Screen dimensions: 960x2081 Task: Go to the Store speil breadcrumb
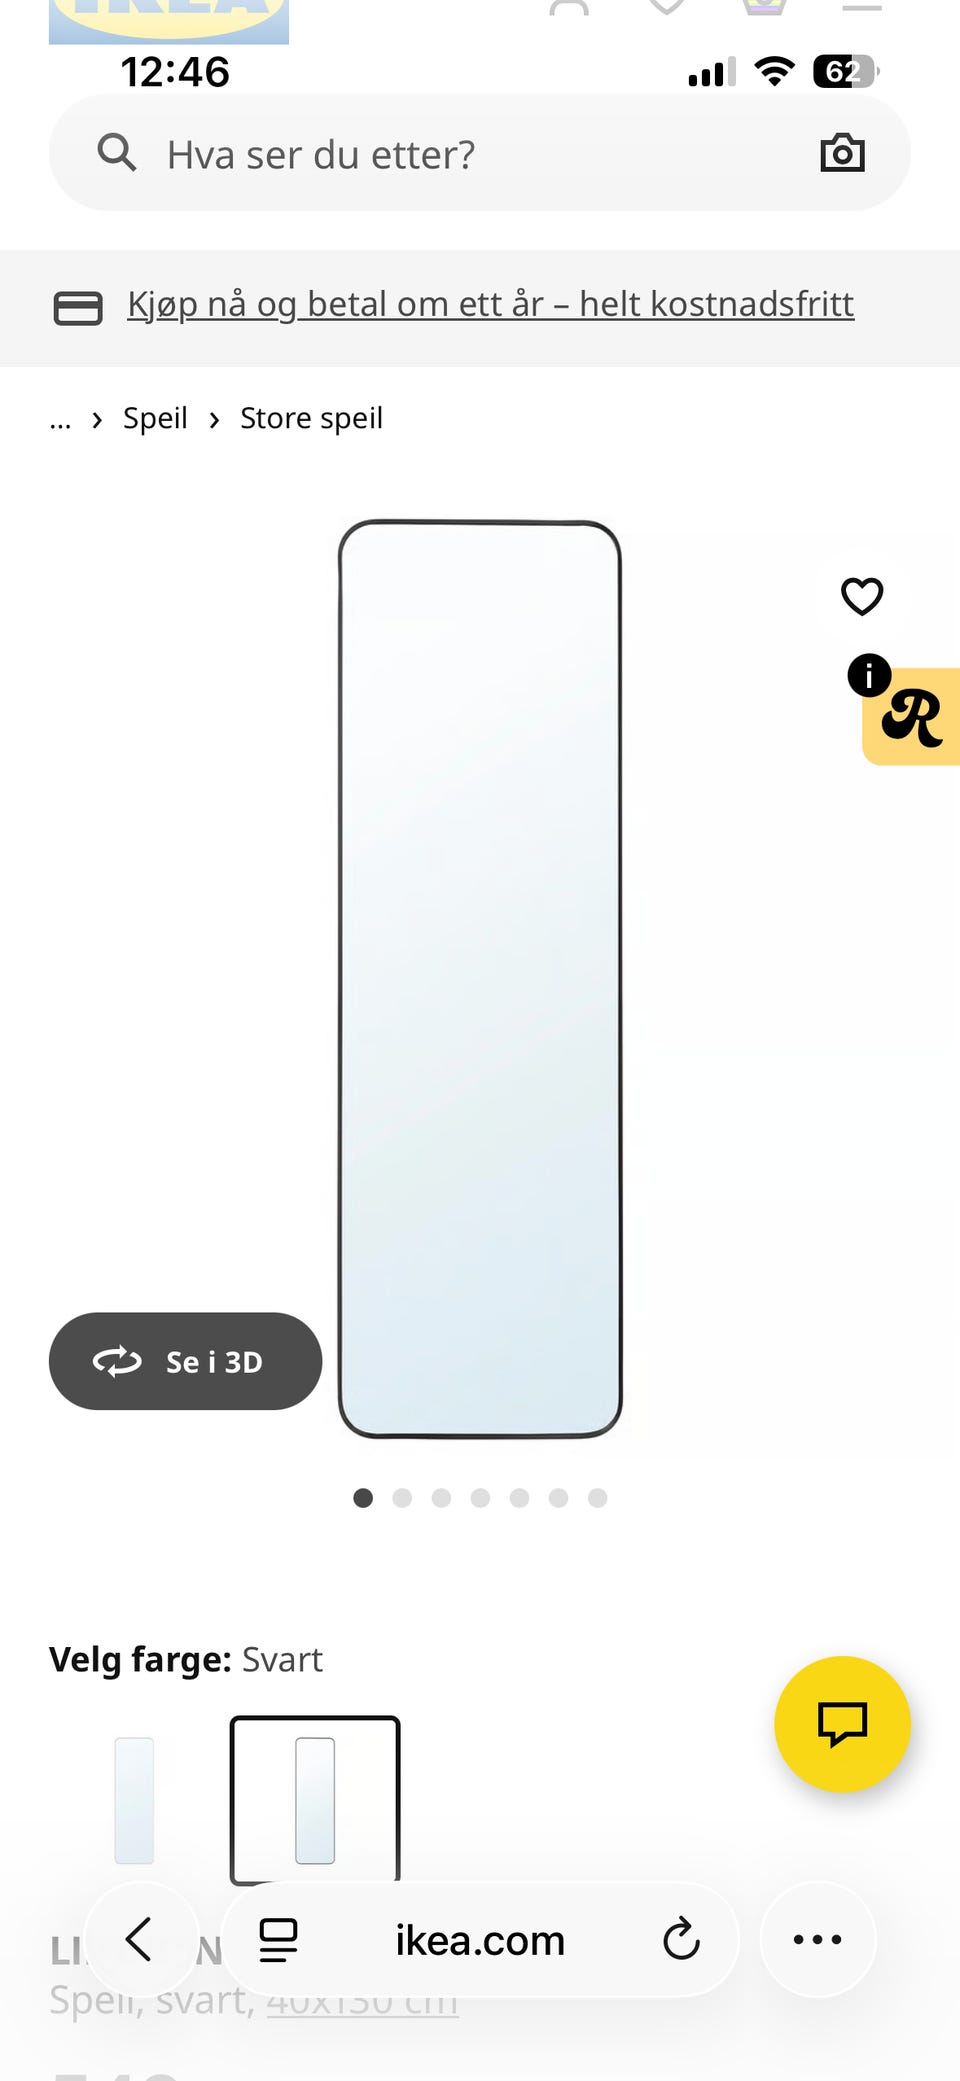[x=311, y=418]
